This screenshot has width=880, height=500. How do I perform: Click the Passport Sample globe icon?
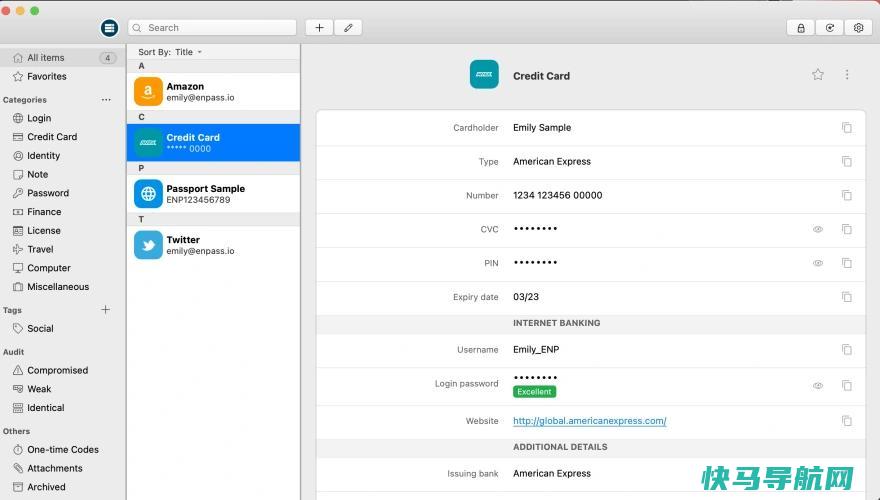point(148,194)
